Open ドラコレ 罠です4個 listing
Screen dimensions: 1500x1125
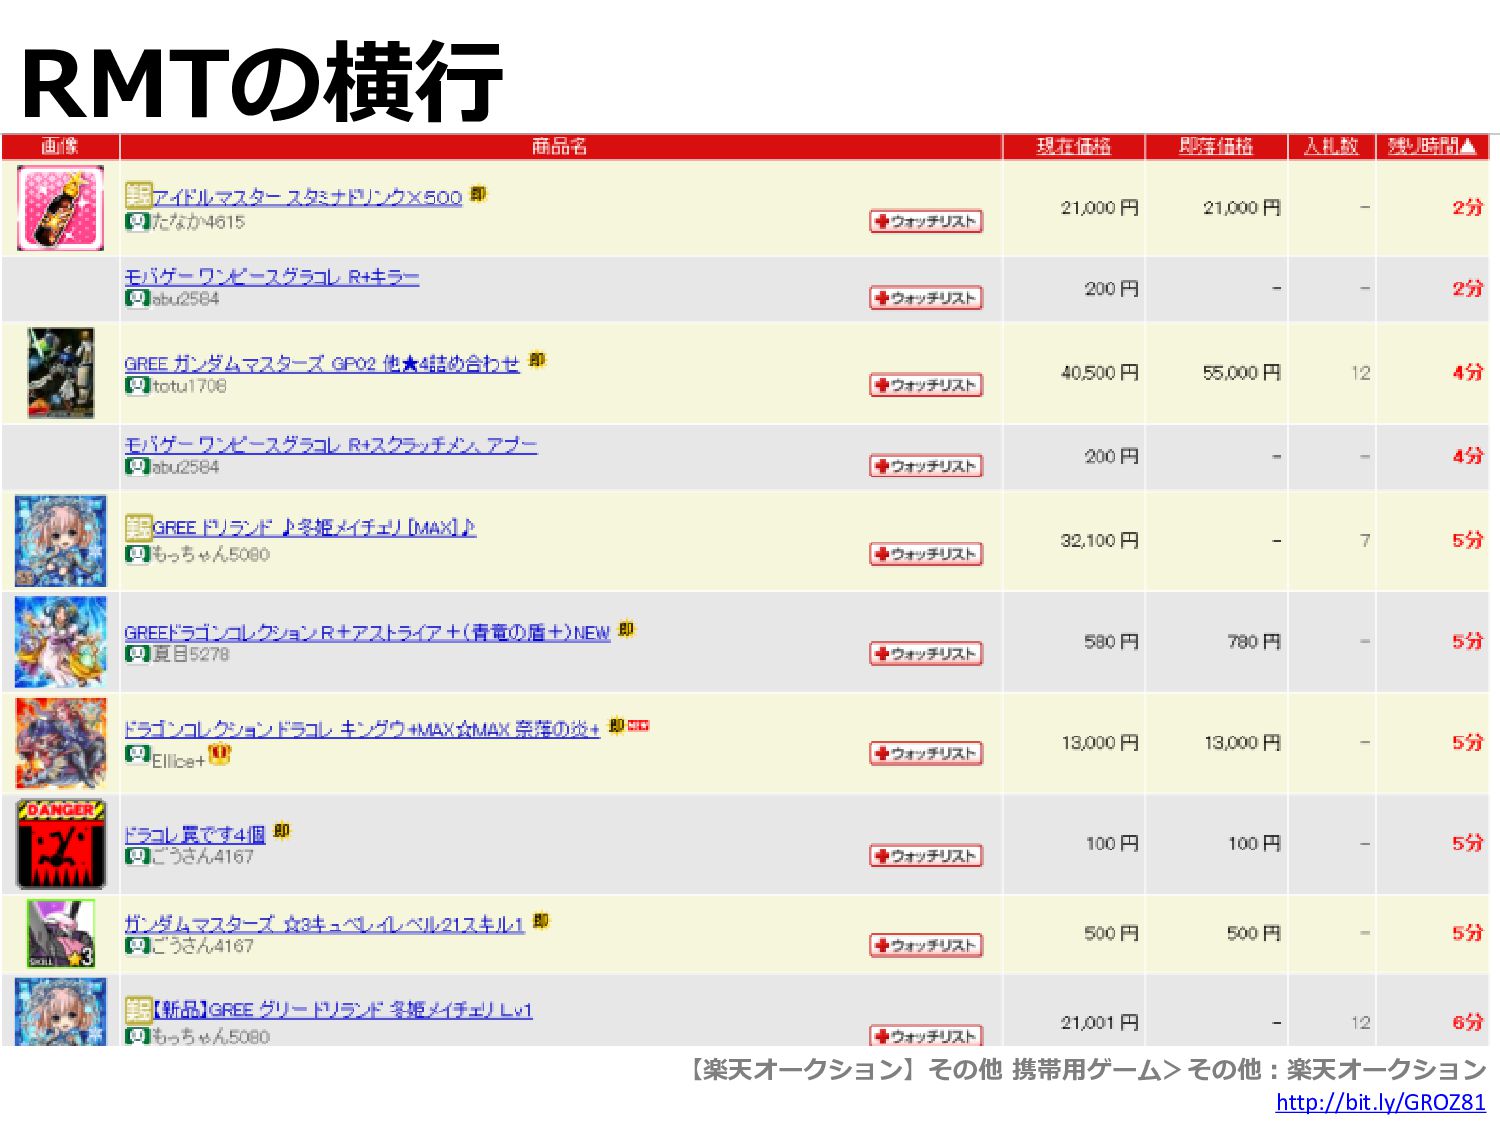pyautogui.click(x=194, y=834)
